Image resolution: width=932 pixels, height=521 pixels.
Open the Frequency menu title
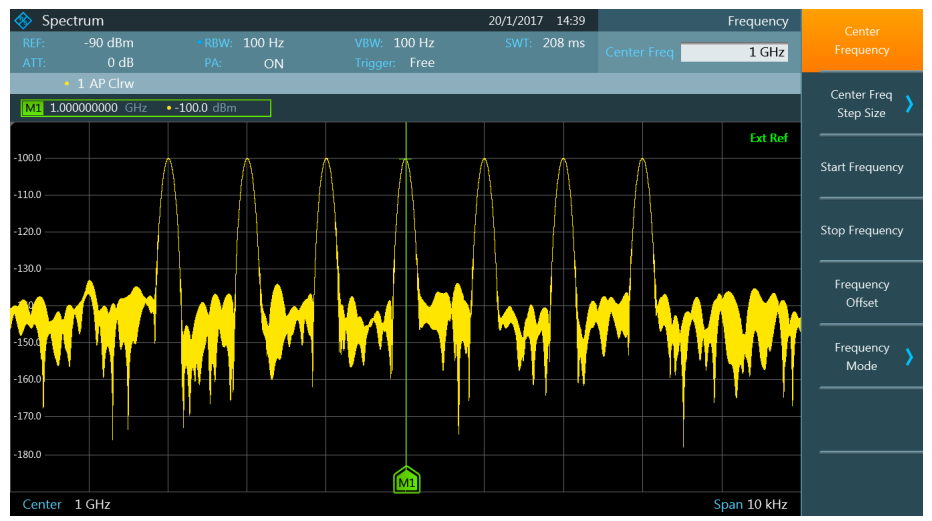point(757,21)
